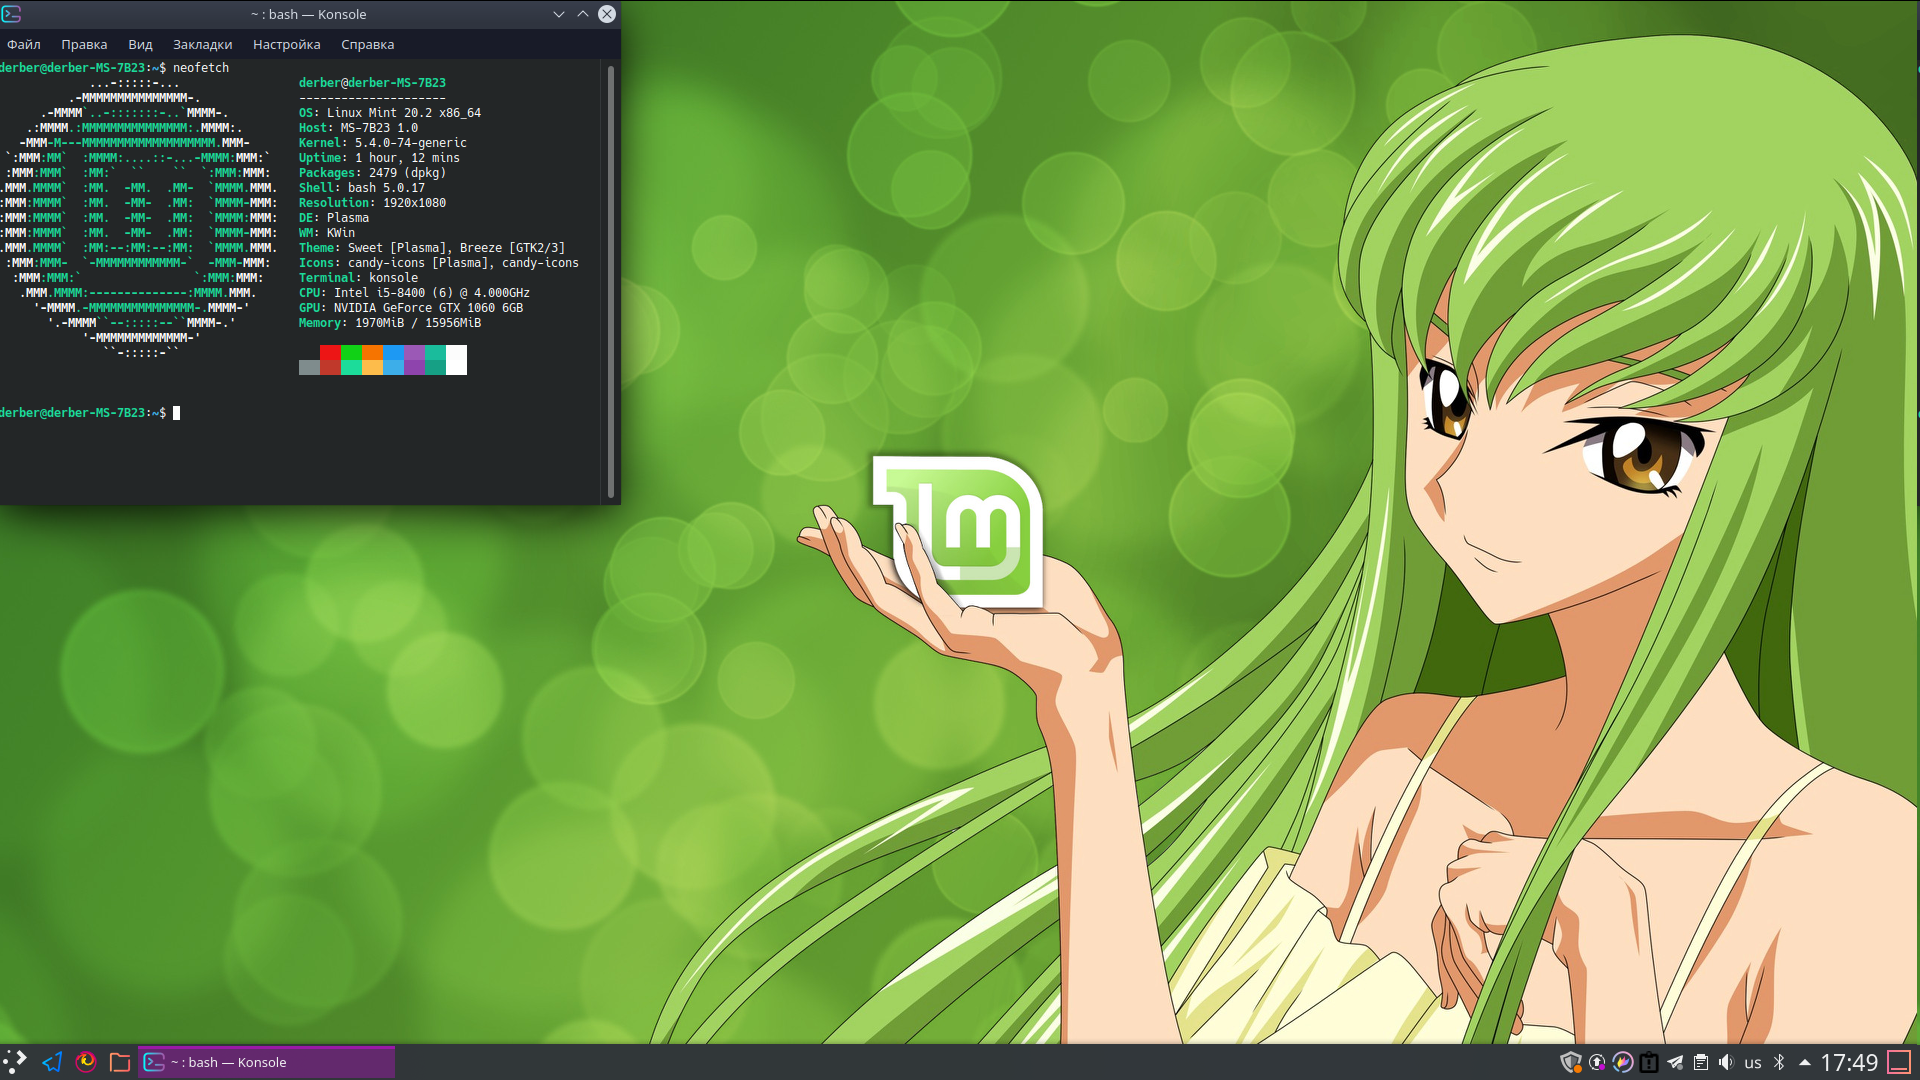Minimize the Konsole window with the down chevron
The width and height of the screenshot is (1920, 1080).
(x=559, y=14)
